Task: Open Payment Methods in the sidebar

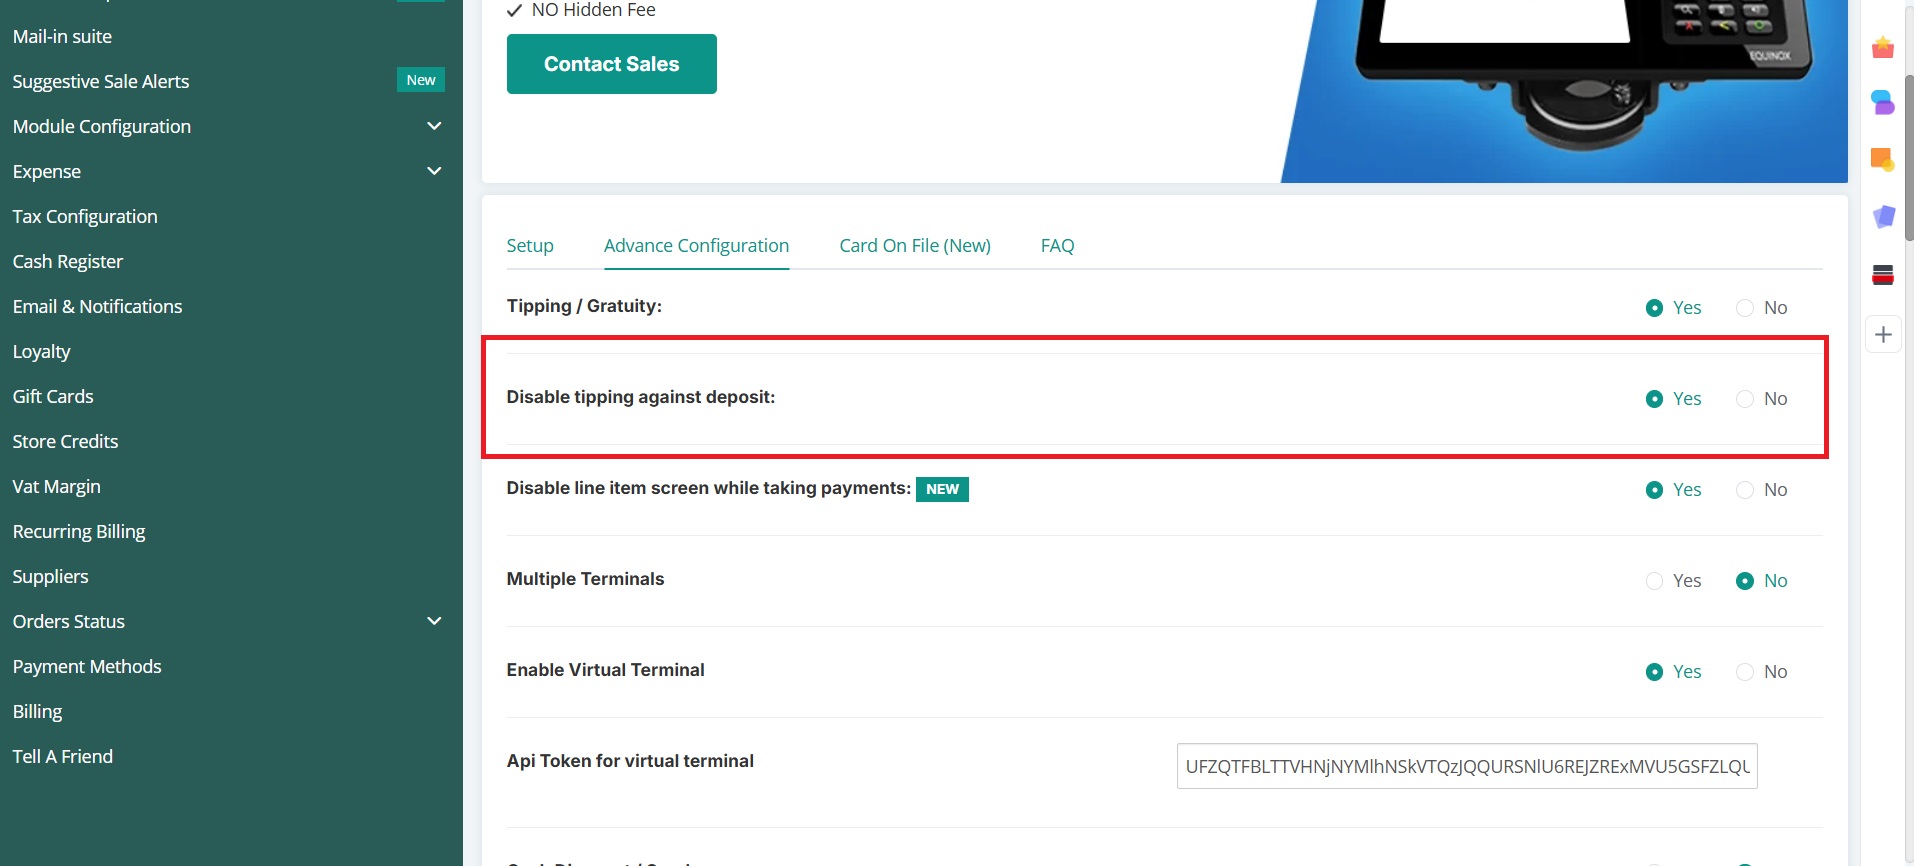Action: [x=87, y=667]
